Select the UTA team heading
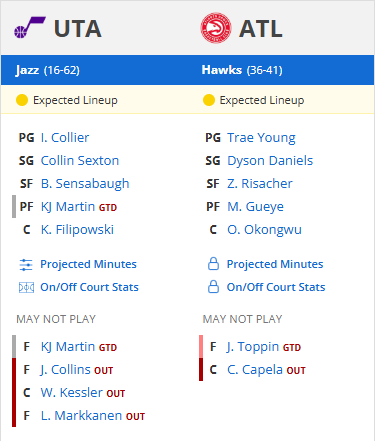 click(78, 29)
